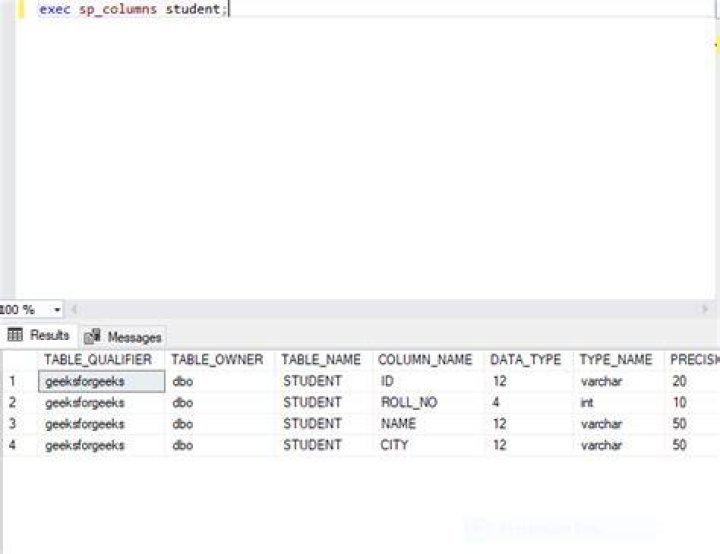Select the varchar cell in CITY row
Viewport: 720px width, 554px height.
tap(619, 445)
